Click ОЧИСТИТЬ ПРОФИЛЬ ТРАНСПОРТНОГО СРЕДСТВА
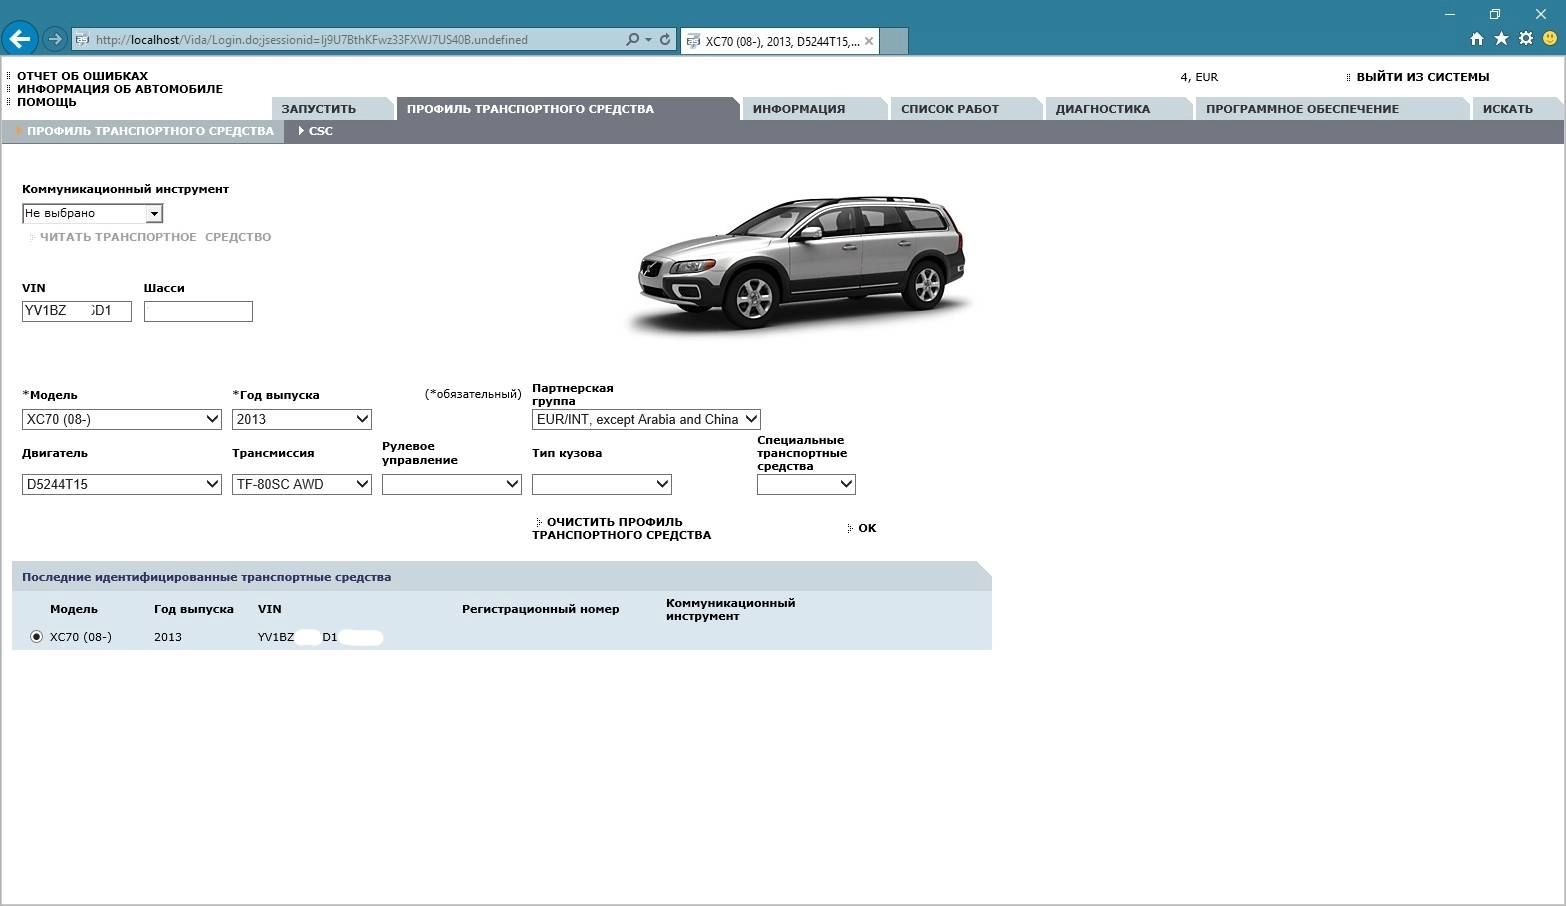This screenshot has height=906, width=1566. [x=621, y=528]
